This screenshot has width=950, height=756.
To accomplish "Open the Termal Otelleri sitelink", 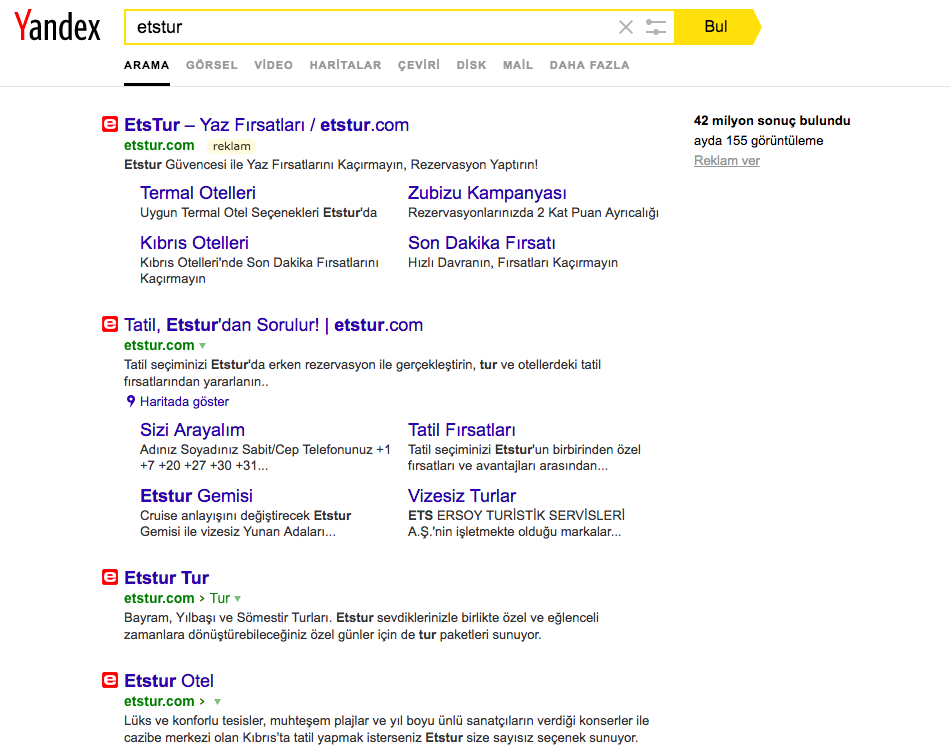I will [x=198, y=193].
